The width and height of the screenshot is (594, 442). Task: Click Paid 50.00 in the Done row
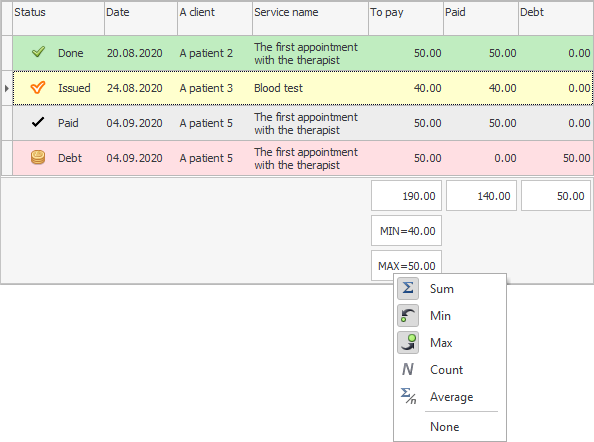click(x=502, y=53)
